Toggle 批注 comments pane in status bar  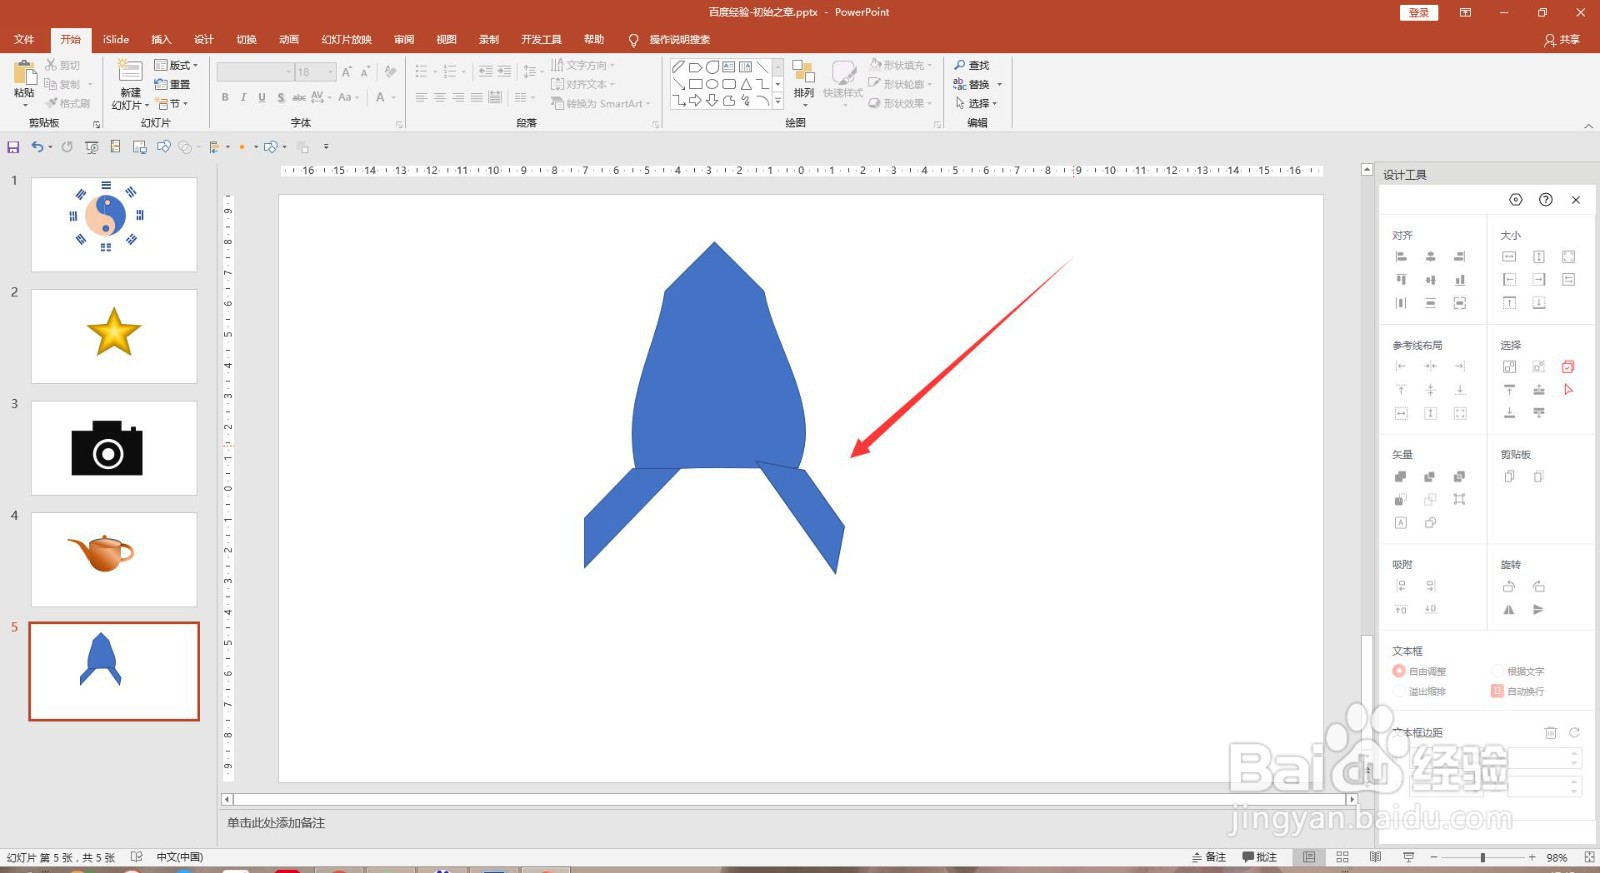[x=1259, y=857]
